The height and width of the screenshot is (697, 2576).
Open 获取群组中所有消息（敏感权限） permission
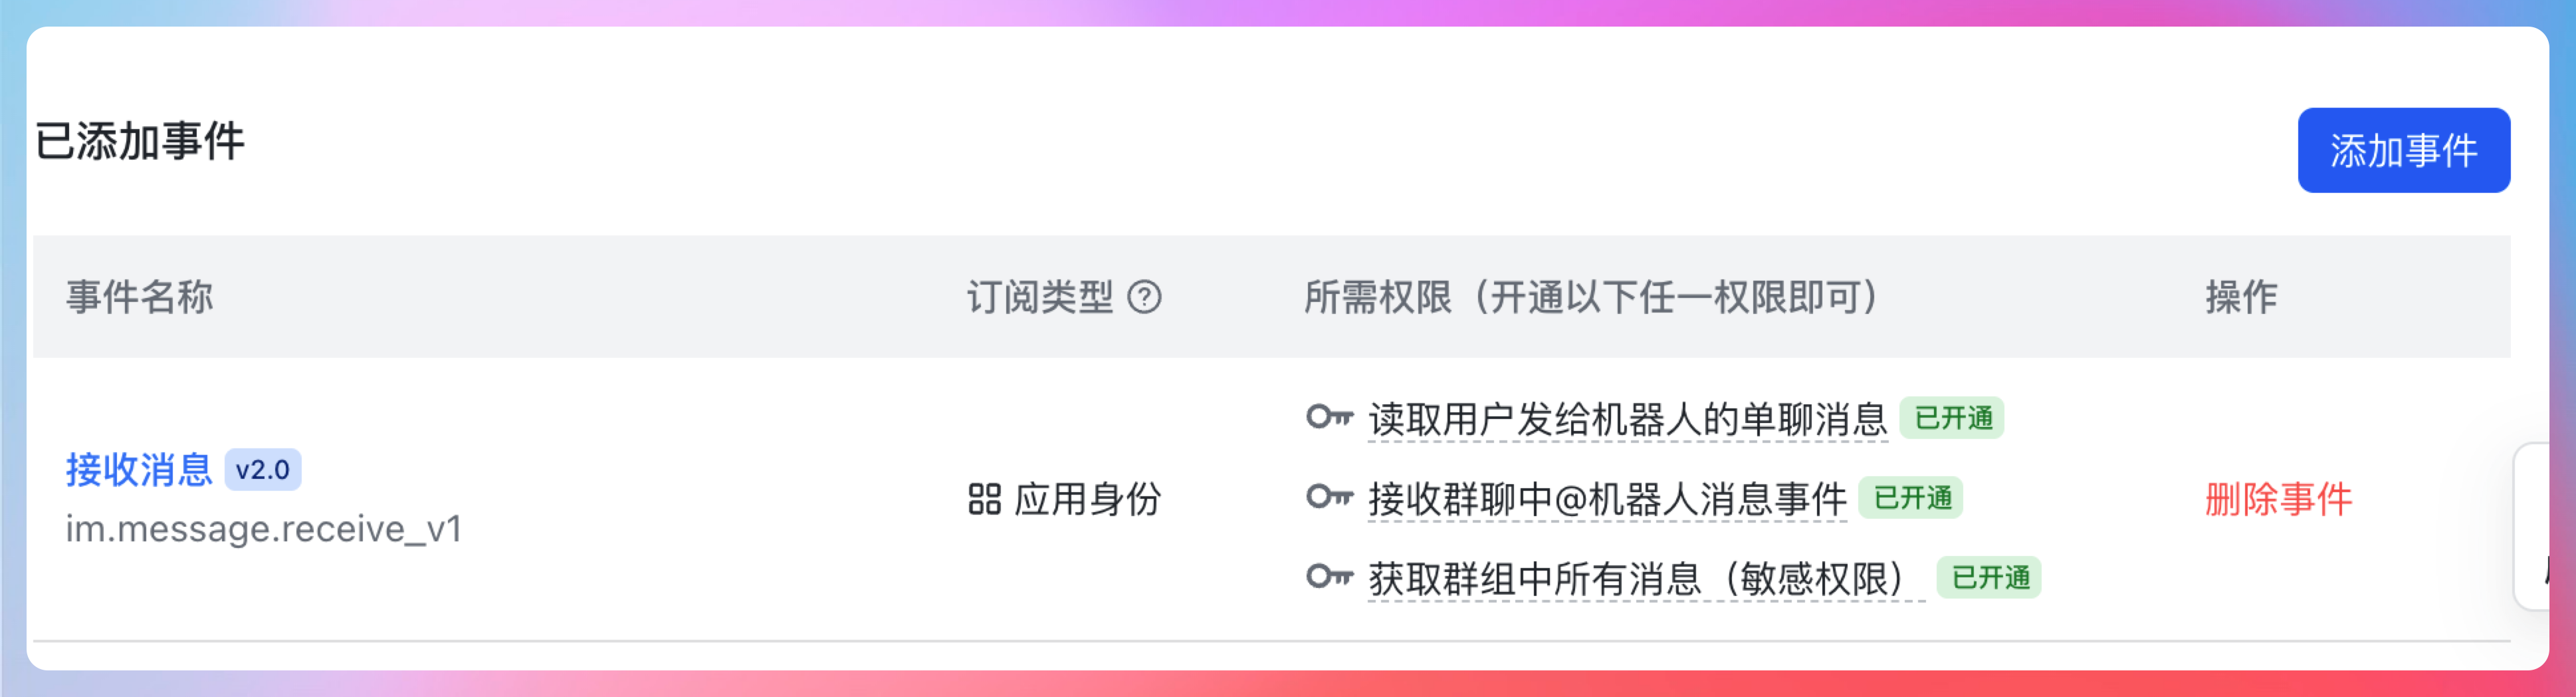[x=1645, y=579]
